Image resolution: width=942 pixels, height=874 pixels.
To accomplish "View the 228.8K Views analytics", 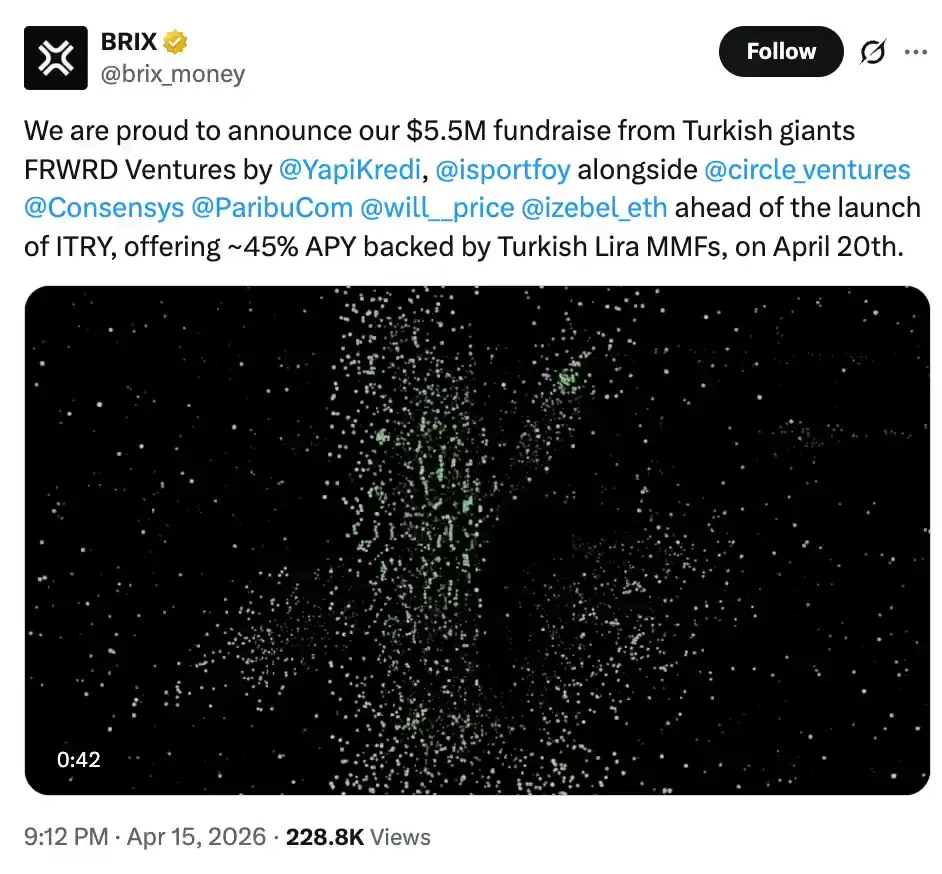I will [x=358, y=836].
